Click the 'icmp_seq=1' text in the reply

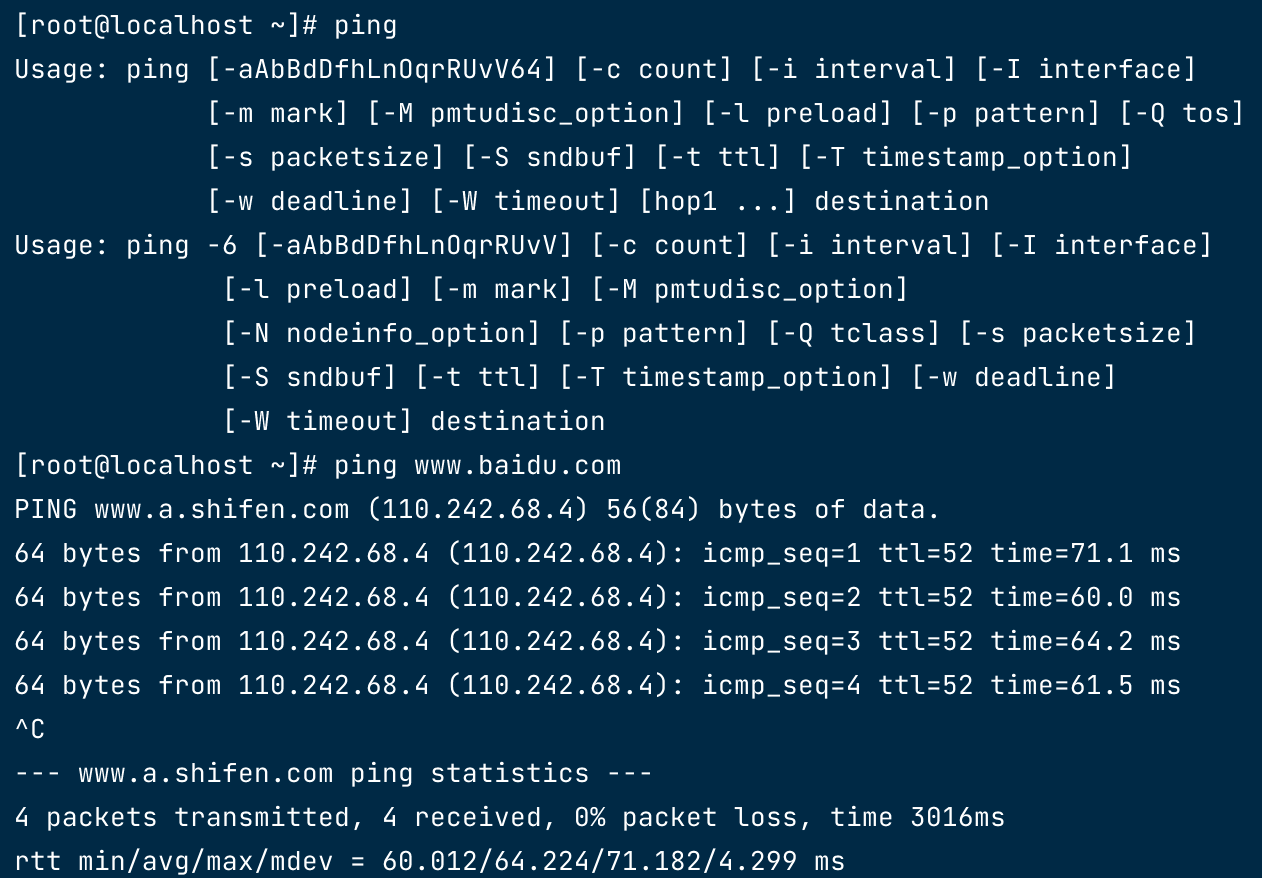(x=782, y=554)
